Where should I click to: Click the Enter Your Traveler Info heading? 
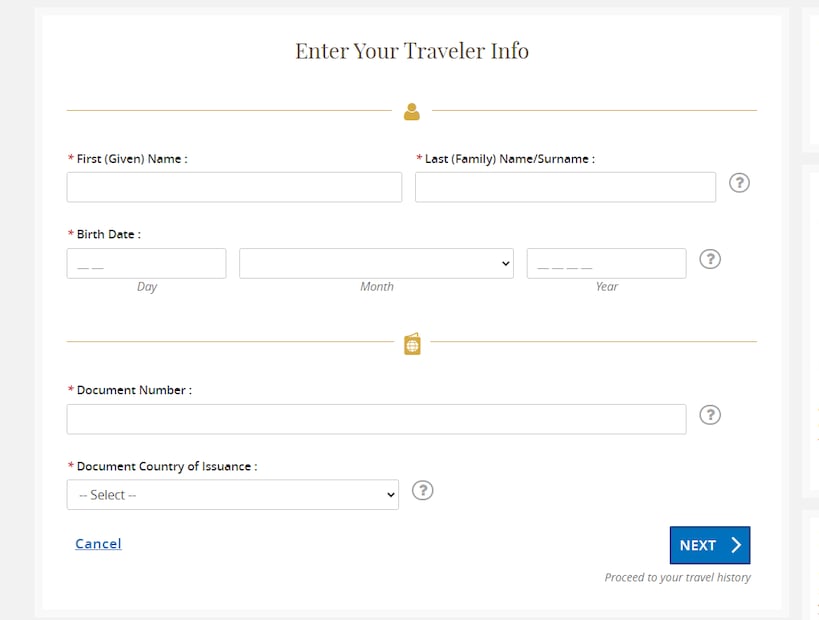coord(412,51)
